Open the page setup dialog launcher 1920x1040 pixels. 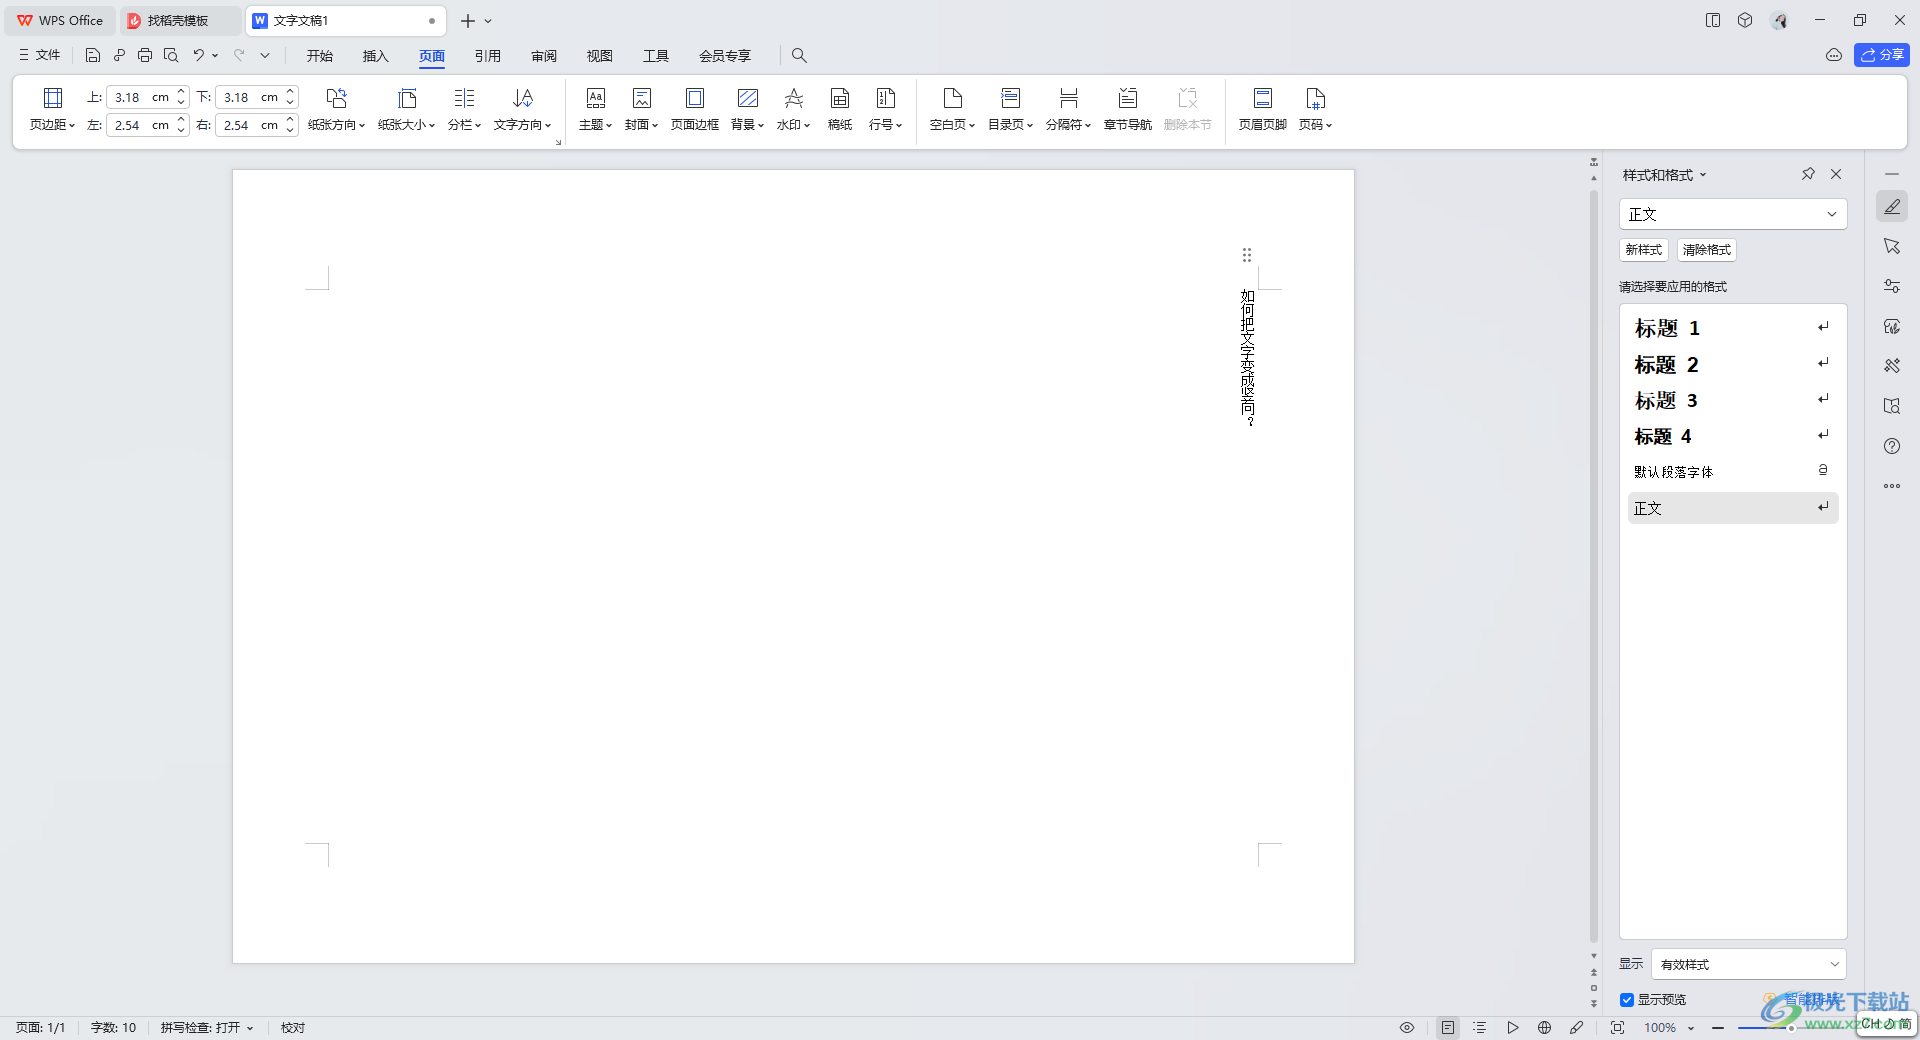point(558,142)
